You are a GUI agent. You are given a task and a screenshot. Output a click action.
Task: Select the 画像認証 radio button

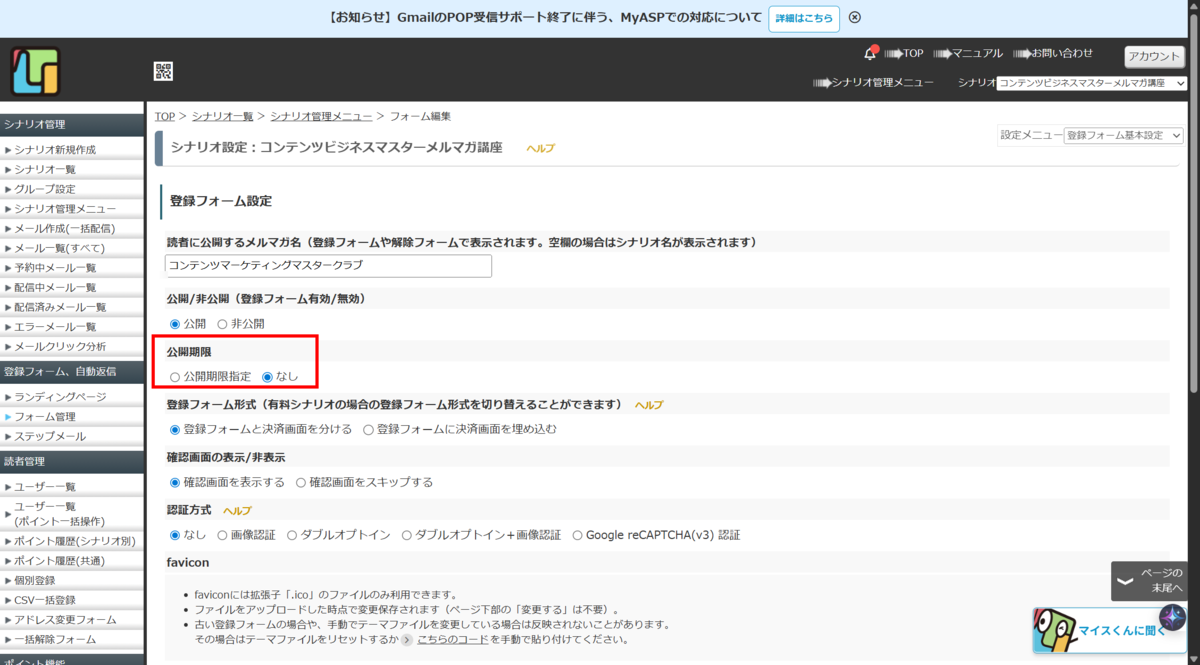click(x=222, y=535)
